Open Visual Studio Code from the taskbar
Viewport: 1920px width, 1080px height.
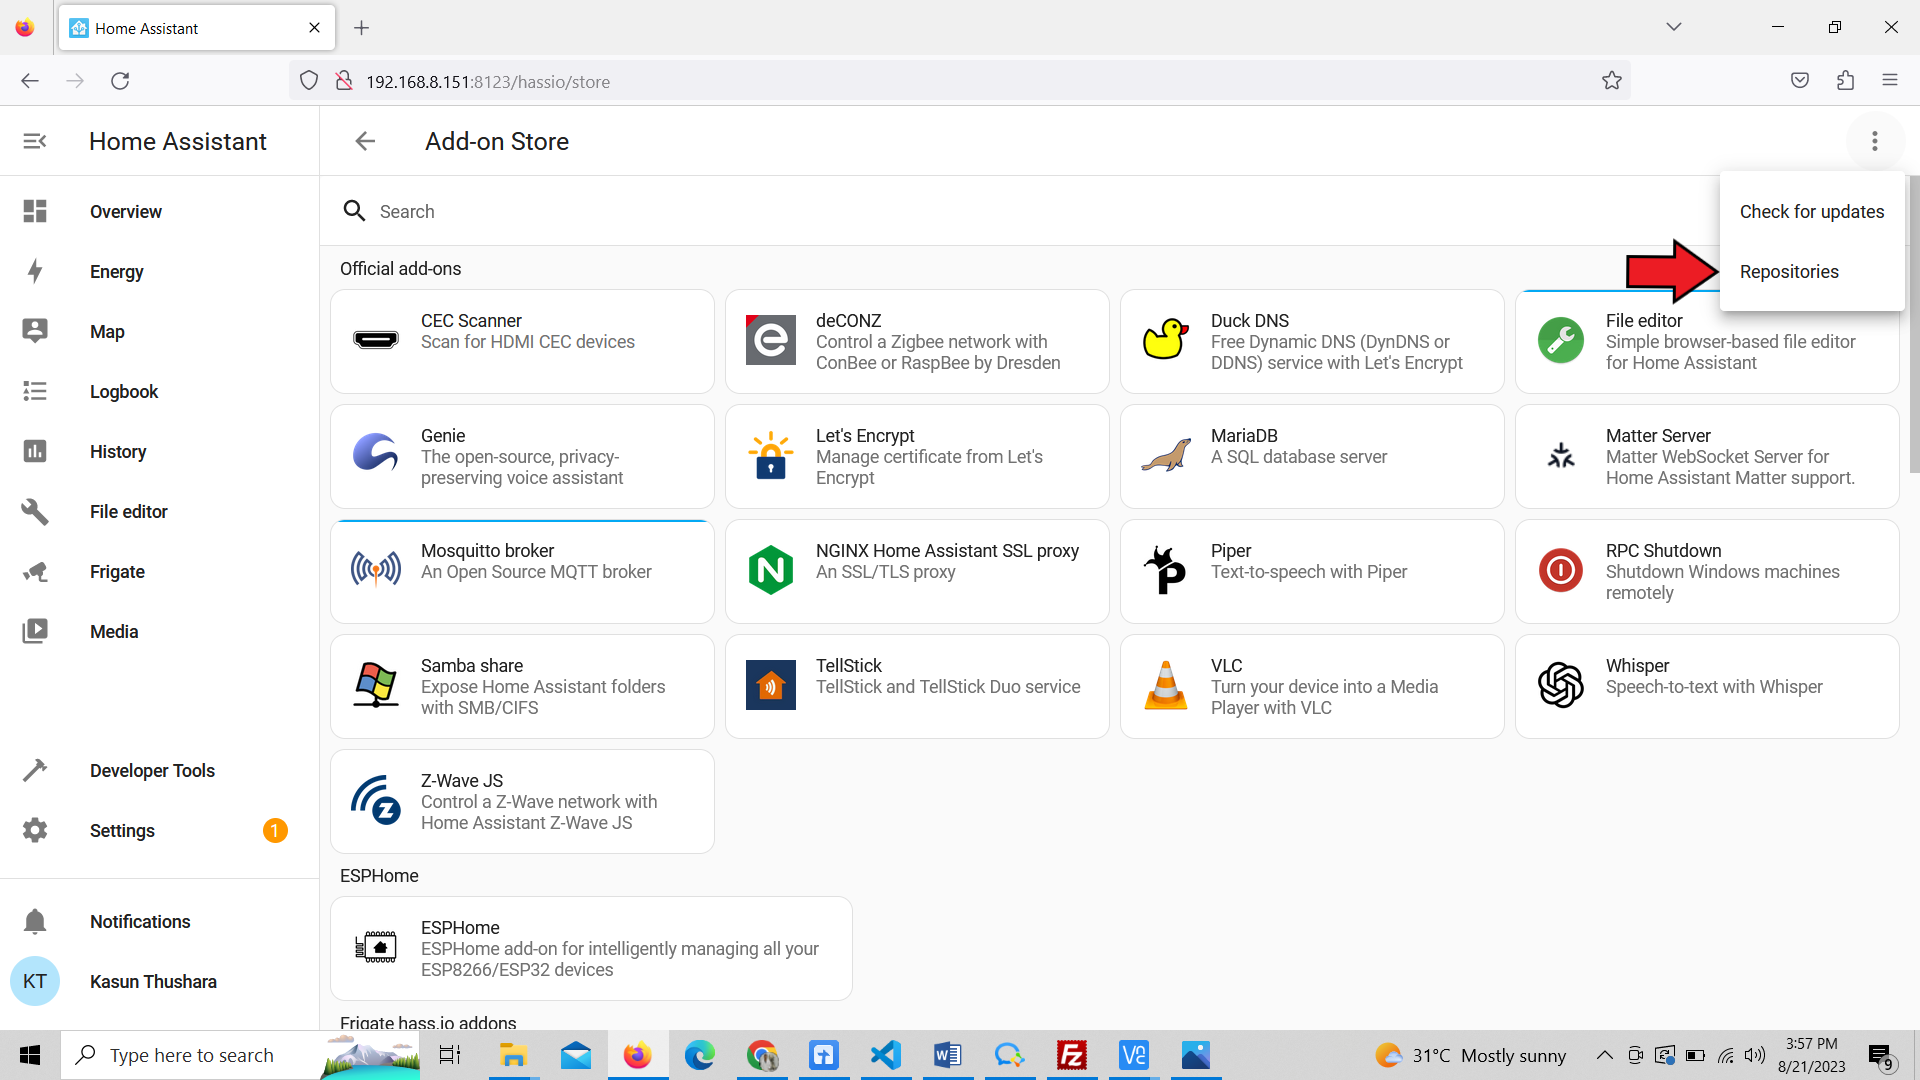point(886,1055)
